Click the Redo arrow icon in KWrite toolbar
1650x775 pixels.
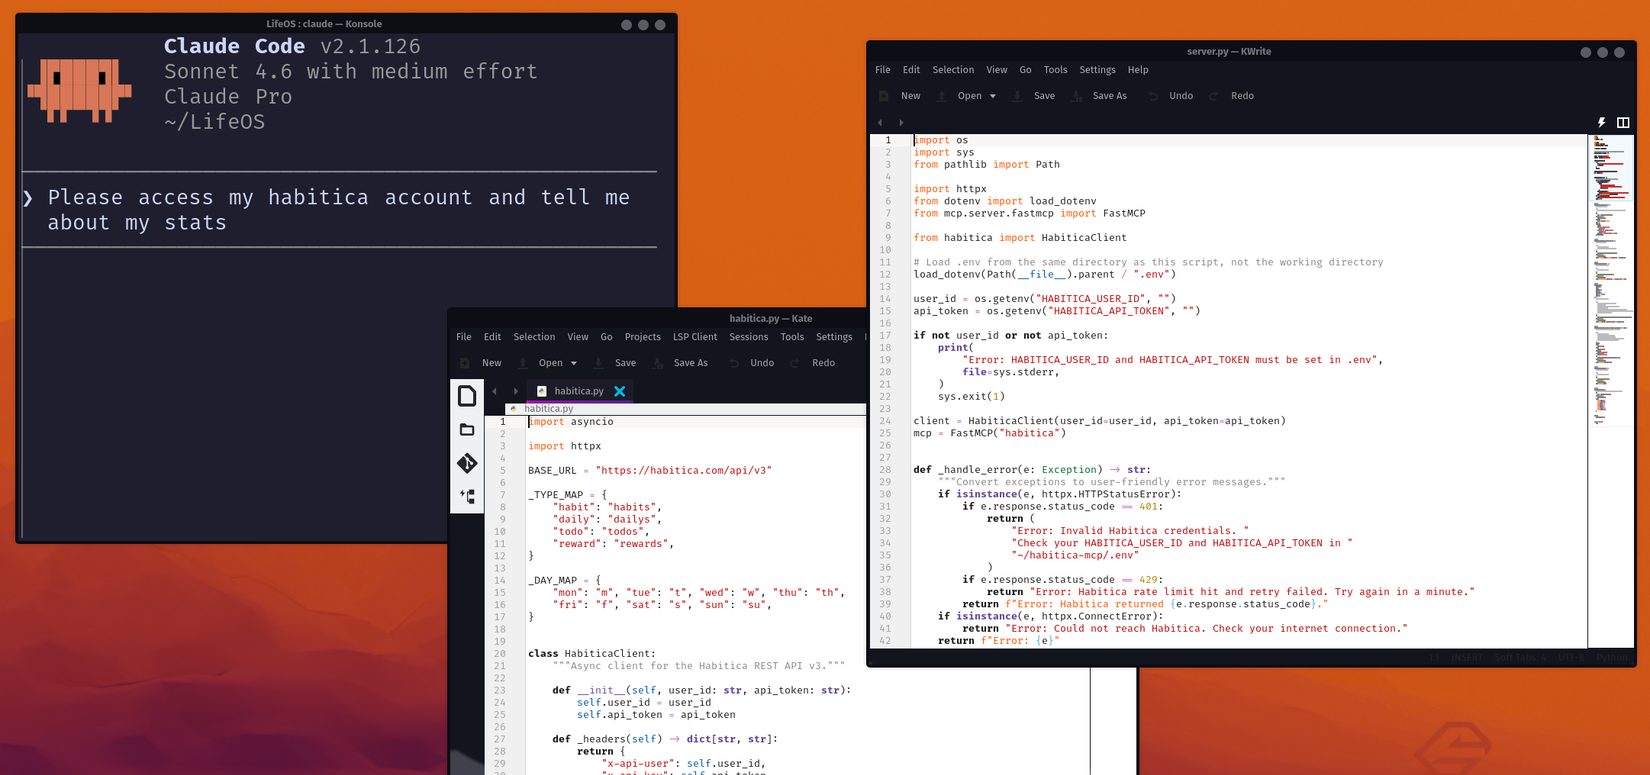click(1214, 96)
